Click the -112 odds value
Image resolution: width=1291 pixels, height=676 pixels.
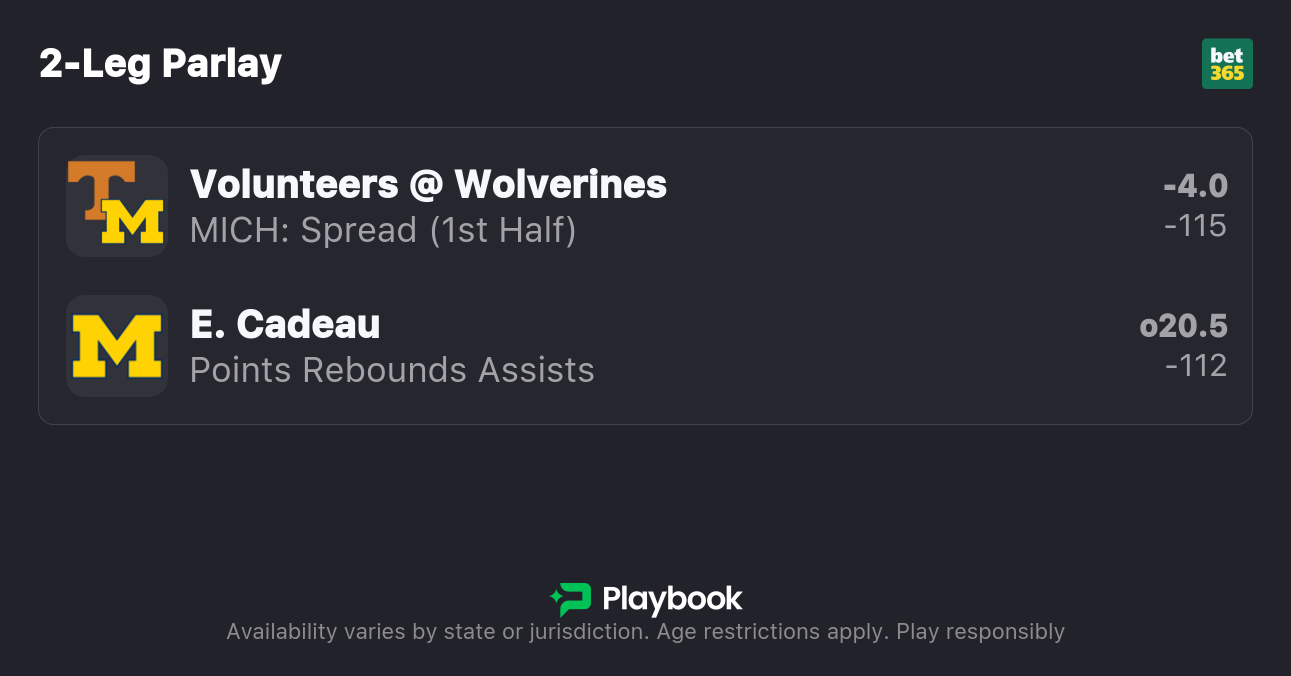click(1195, 366)
